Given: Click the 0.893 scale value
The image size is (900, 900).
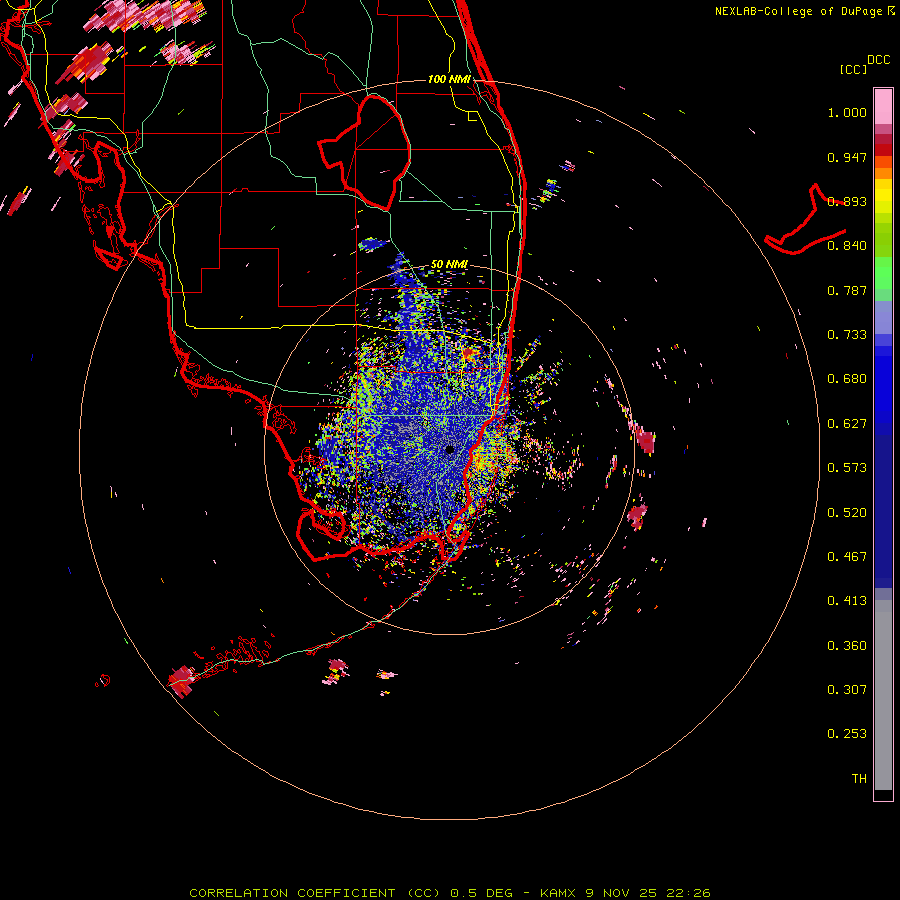Looking at the screenshot, I should tap(847, 201).
